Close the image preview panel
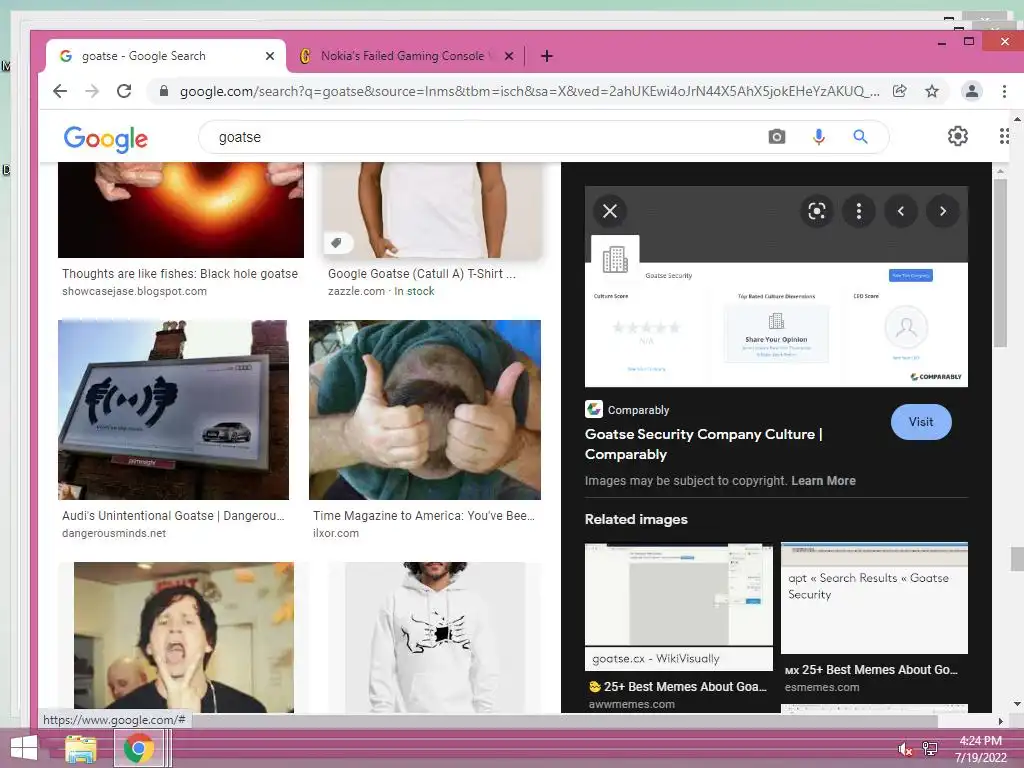 coord(610,211)
